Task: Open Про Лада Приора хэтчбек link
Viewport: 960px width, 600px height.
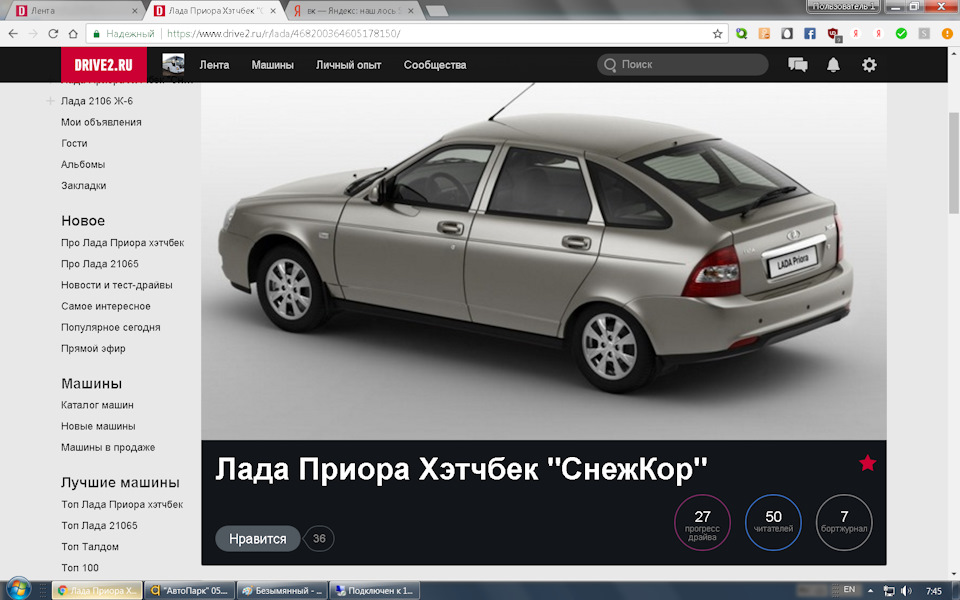Action: 122,243
